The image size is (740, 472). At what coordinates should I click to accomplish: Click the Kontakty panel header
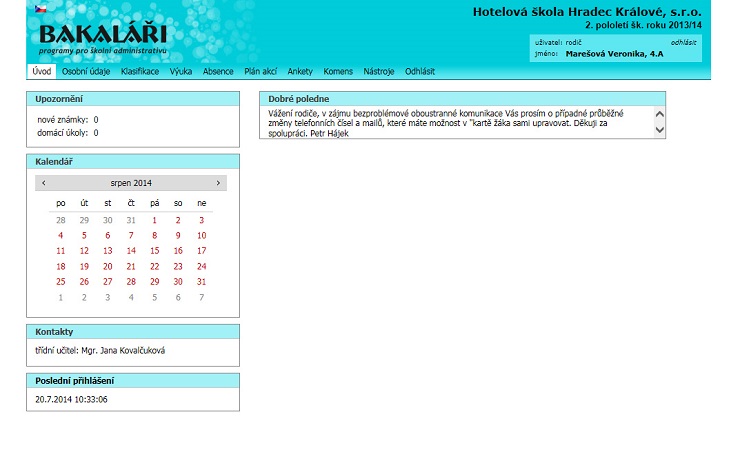[133, 332]
